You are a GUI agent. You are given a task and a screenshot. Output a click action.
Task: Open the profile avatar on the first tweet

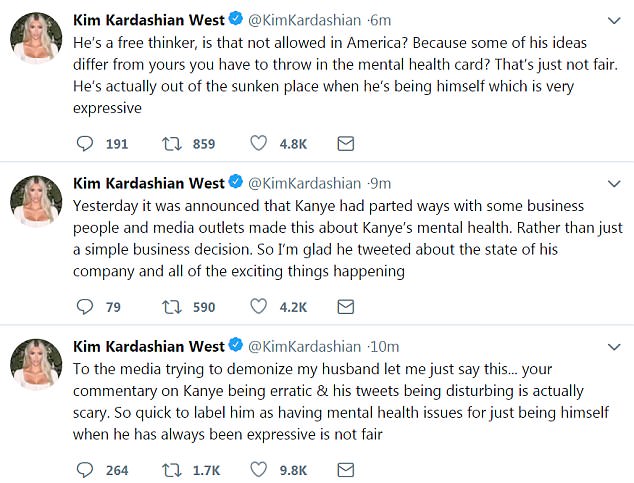[38, 46]
